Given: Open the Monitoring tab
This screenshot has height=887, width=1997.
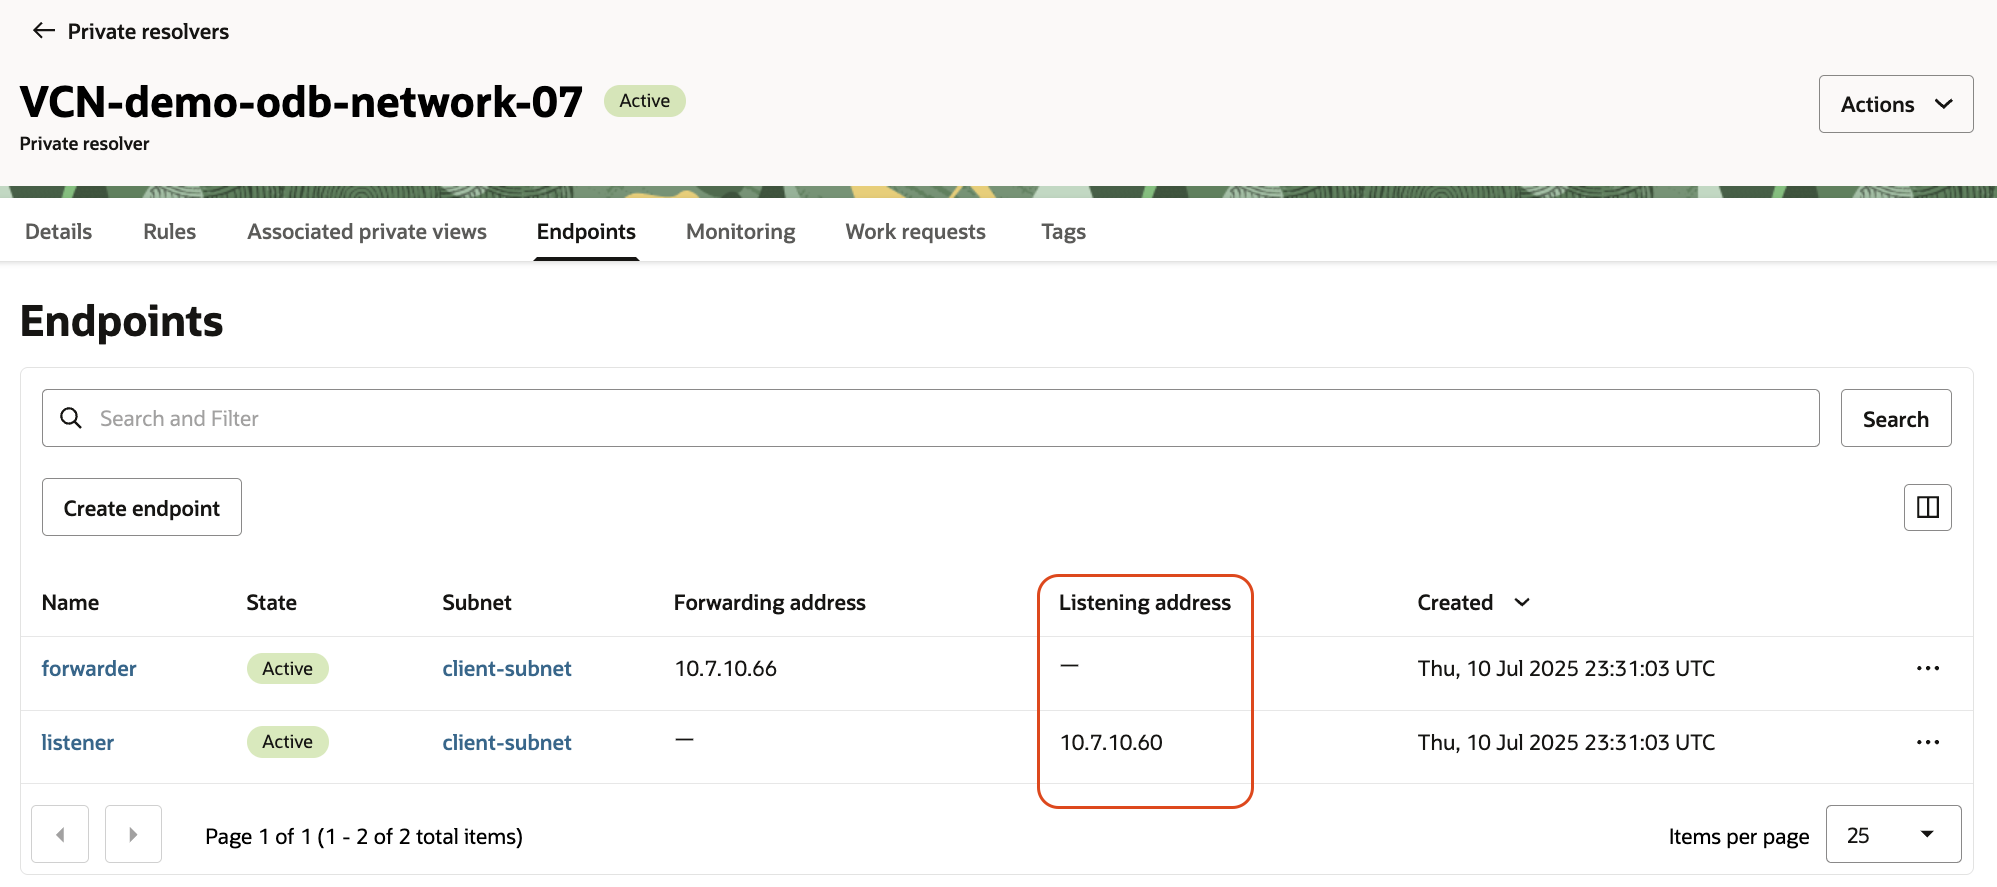Looking at the screenshot, I should click(x=740, y=232).
